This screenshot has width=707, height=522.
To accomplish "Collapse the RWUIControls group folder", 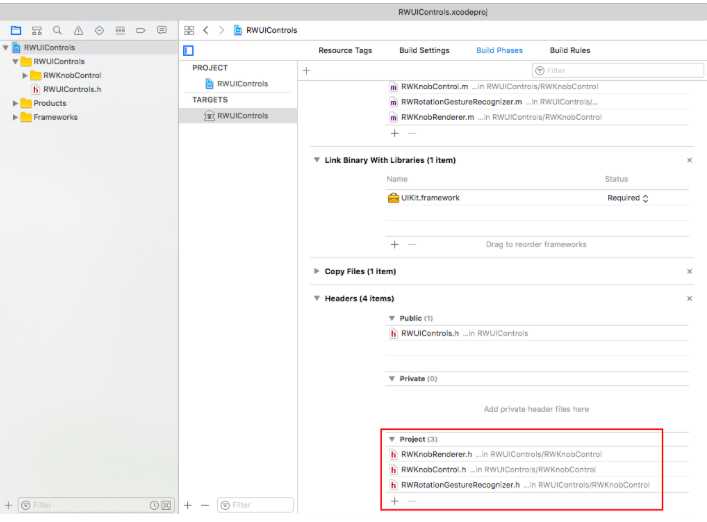I will (15, 61).
